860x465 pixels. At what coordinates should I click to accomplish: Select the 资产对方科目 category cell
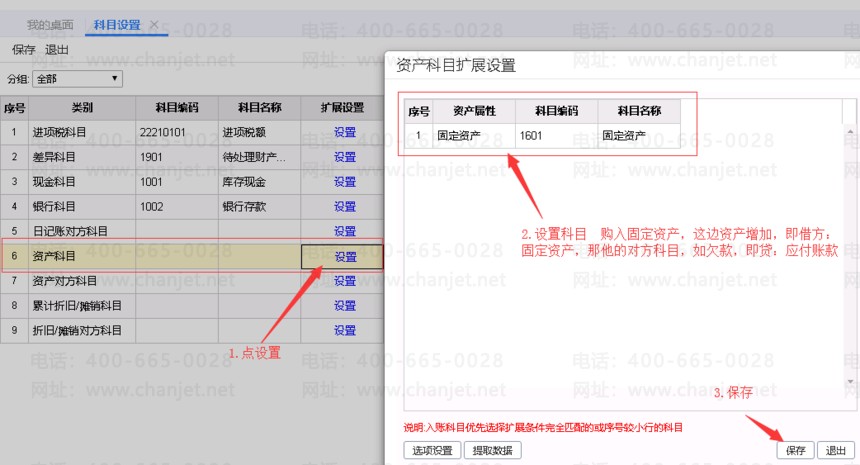pos(82,281)
